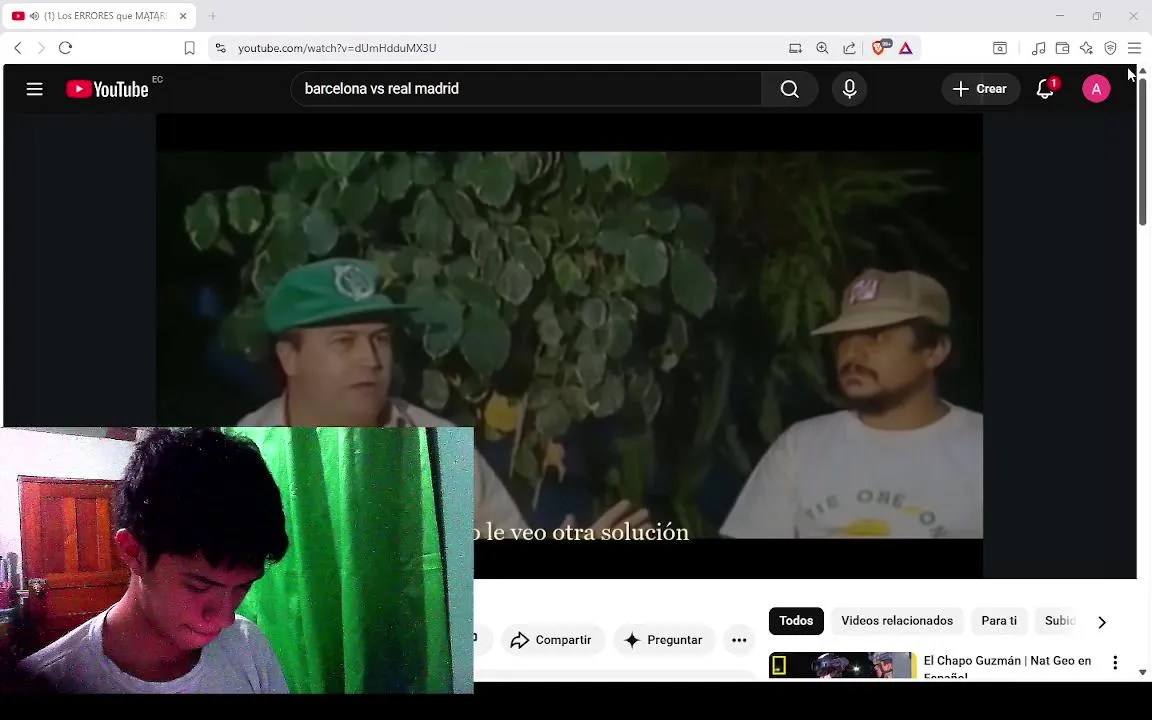This screenshot has height=720, width=1152.
Task: Share this page link
Action: tap(849, 48)
